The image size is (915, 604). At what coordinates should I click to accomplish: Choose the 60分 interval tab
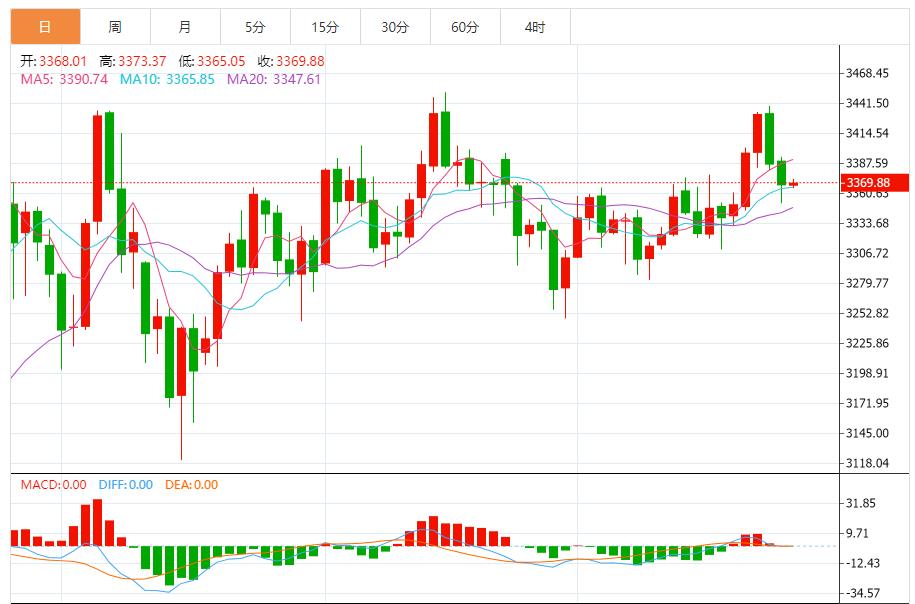tap(465, 27)
